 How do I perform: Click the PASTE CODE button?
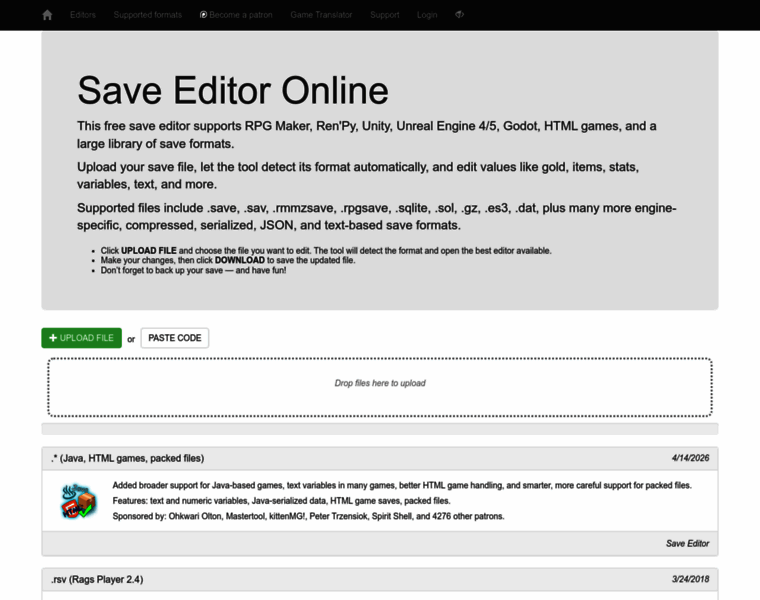pos(175,338)
